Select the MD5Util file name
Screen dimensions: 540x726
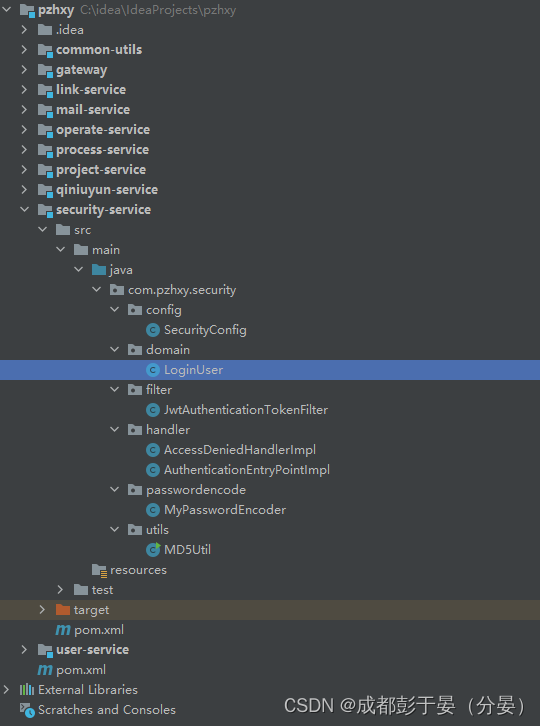188,550
